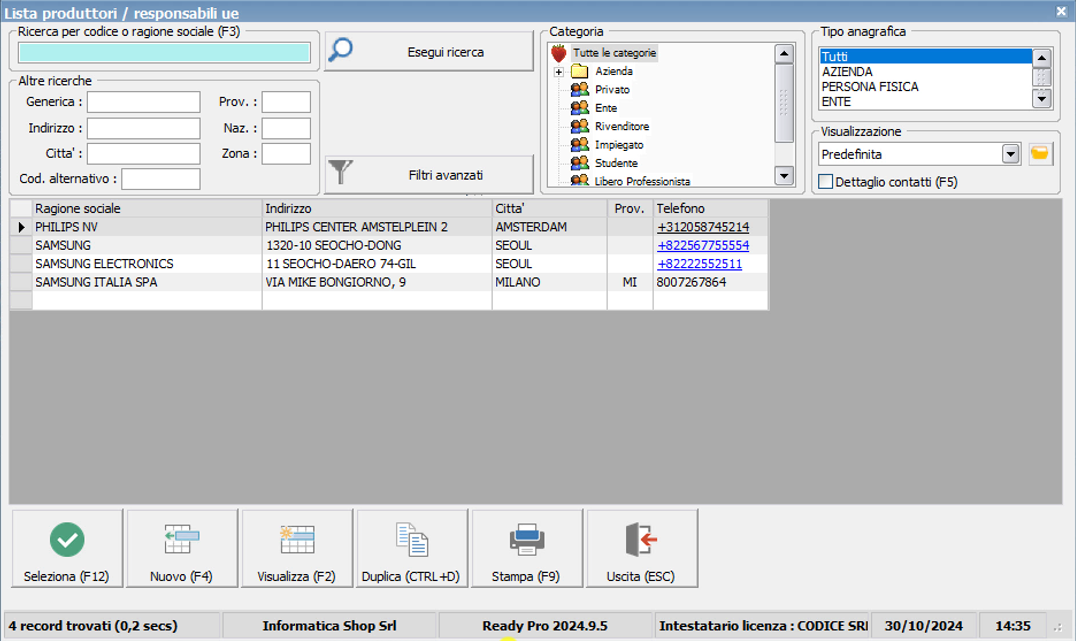This screenshot has height=641, width=1076.
Task: Enable Dettaglio contatti (F5) checkbox
Action: [826, 182]
